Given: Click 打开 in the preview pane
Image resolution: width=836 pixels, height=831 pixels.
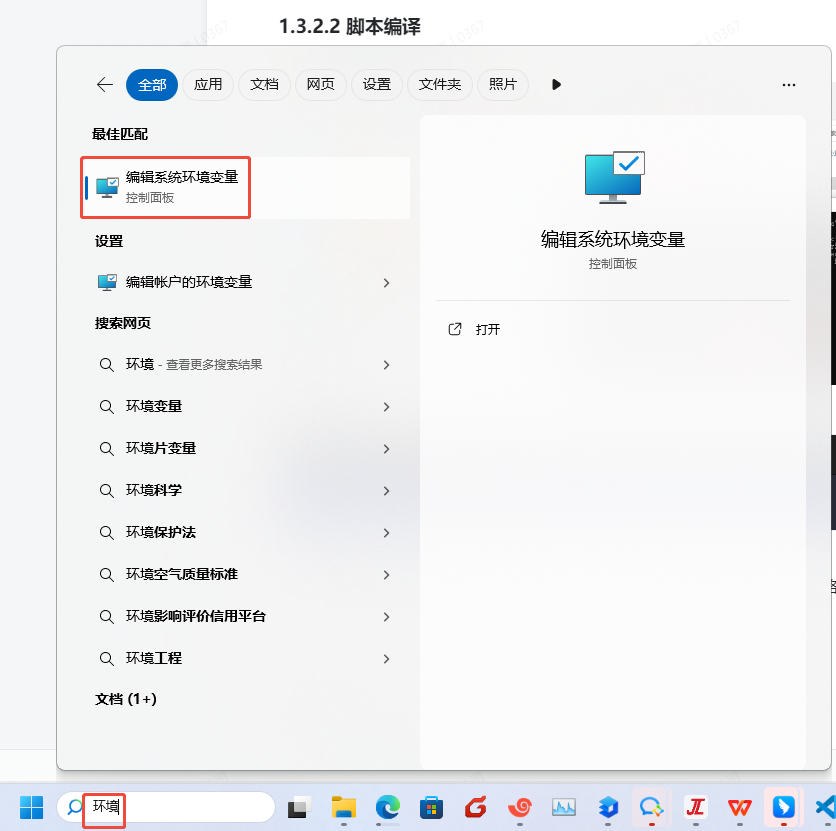Looking at the screenshot, I should pyautogui.click(x=487, y=329).
